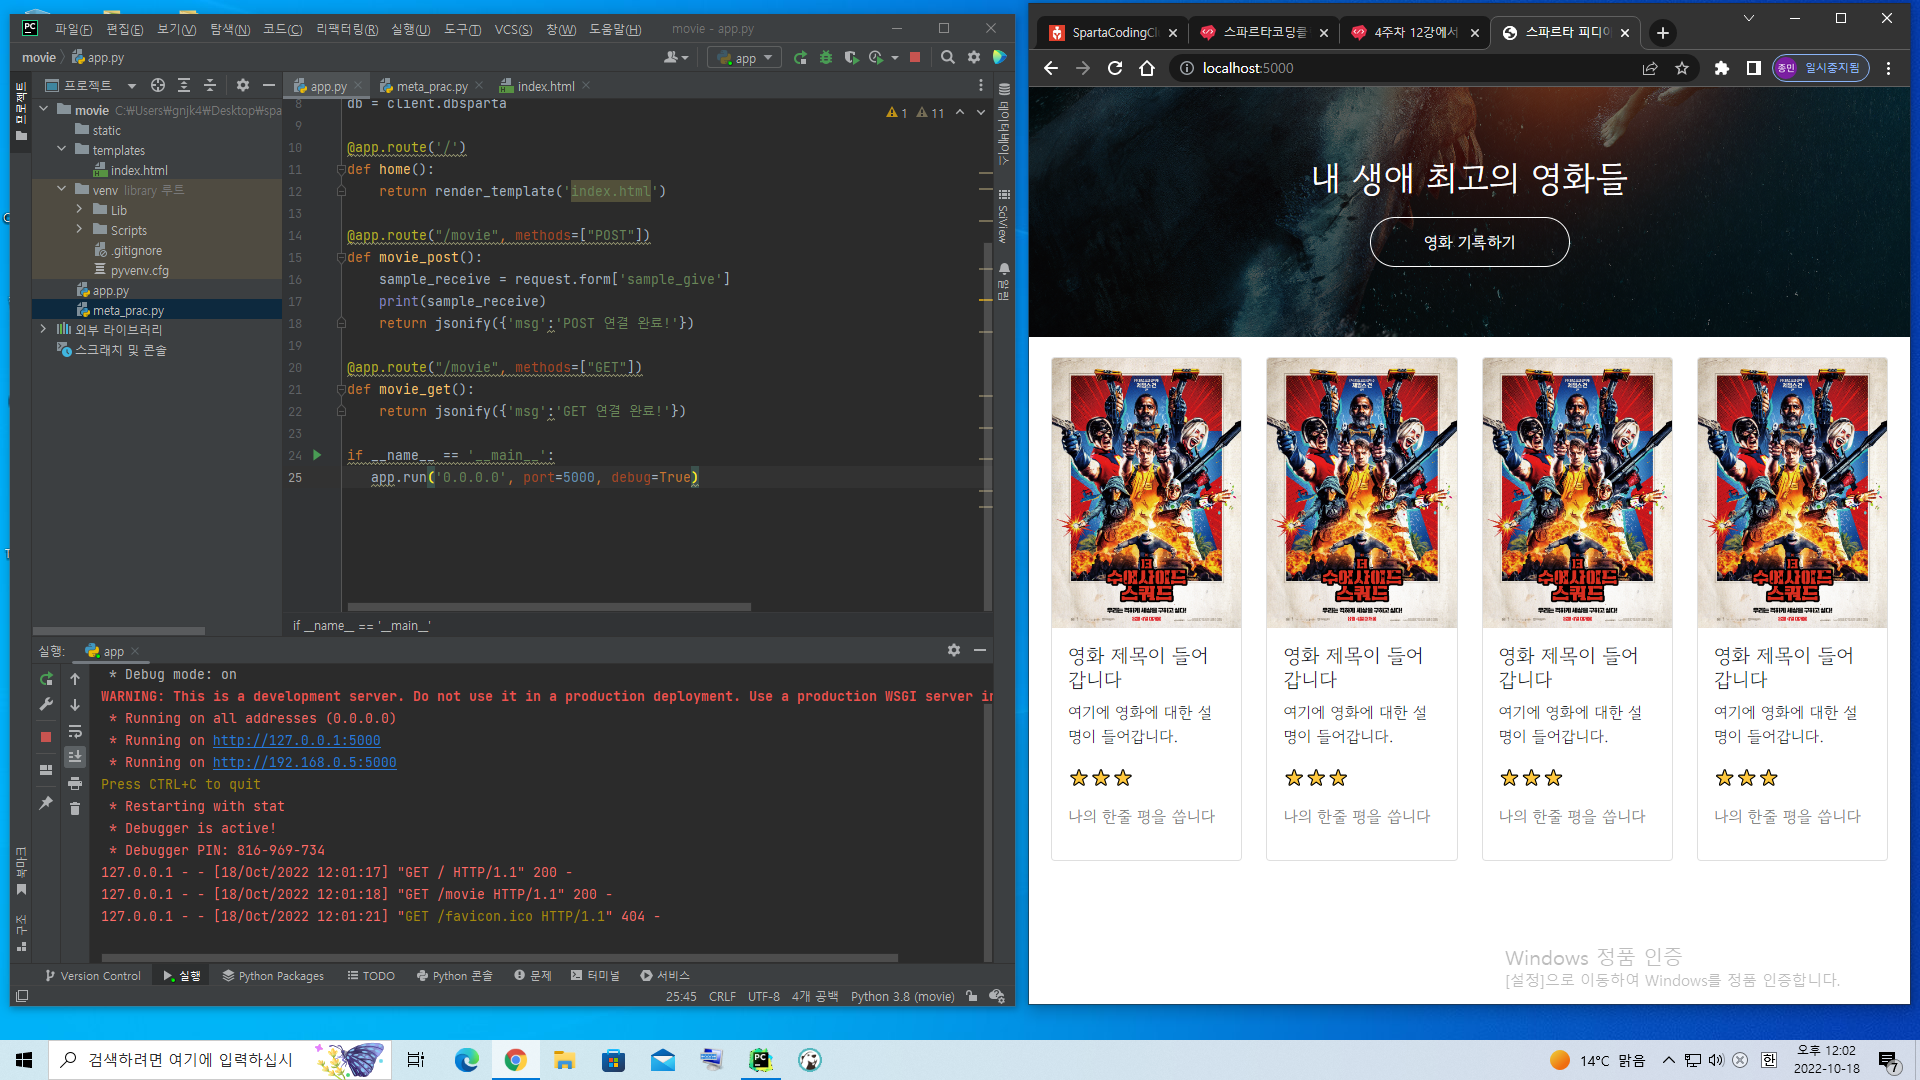Open the Code With Me user dropdown

[677, 58]
